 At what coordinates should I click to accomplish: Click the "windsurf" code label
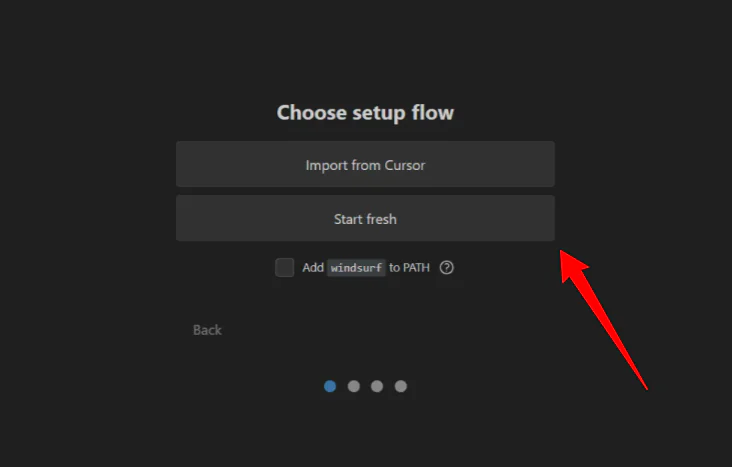tap(357, 268)
